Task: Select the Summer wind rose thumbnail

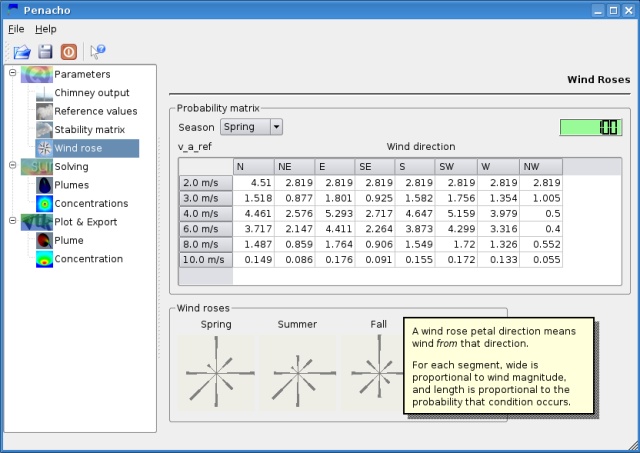Action: [x=298, y=372]
